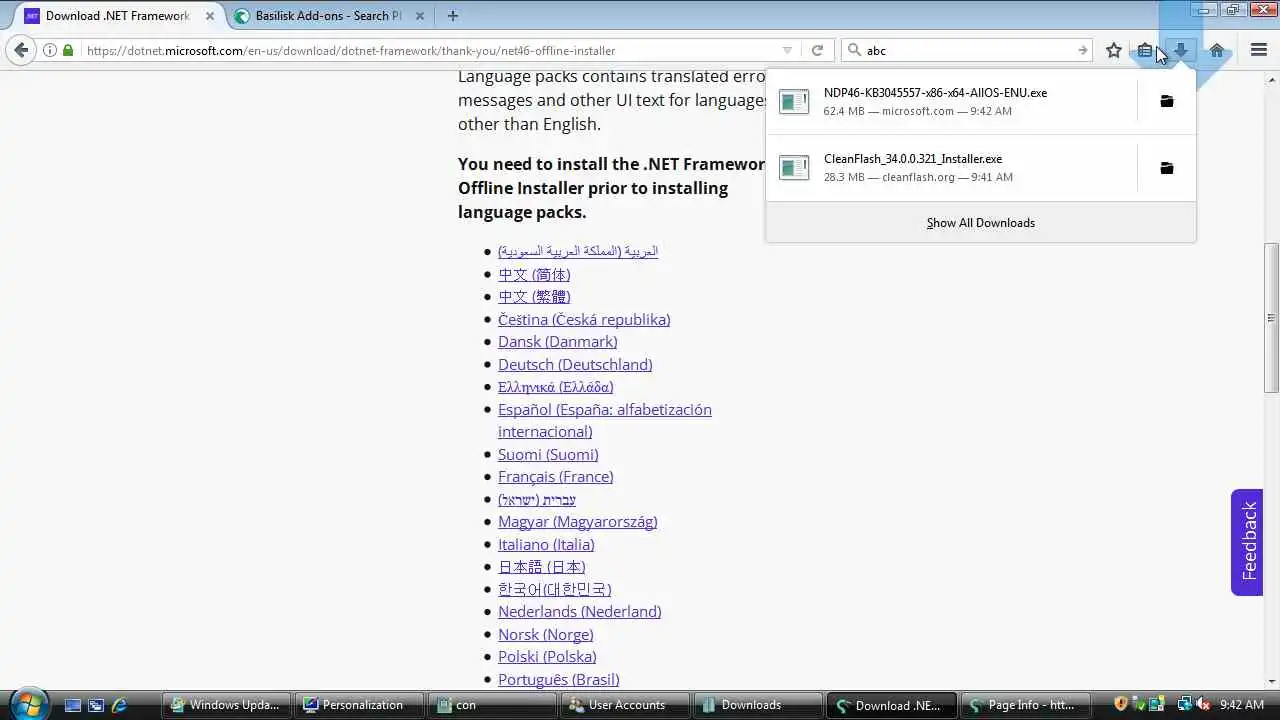Open Polski (Polska) link

coord(547,656)
